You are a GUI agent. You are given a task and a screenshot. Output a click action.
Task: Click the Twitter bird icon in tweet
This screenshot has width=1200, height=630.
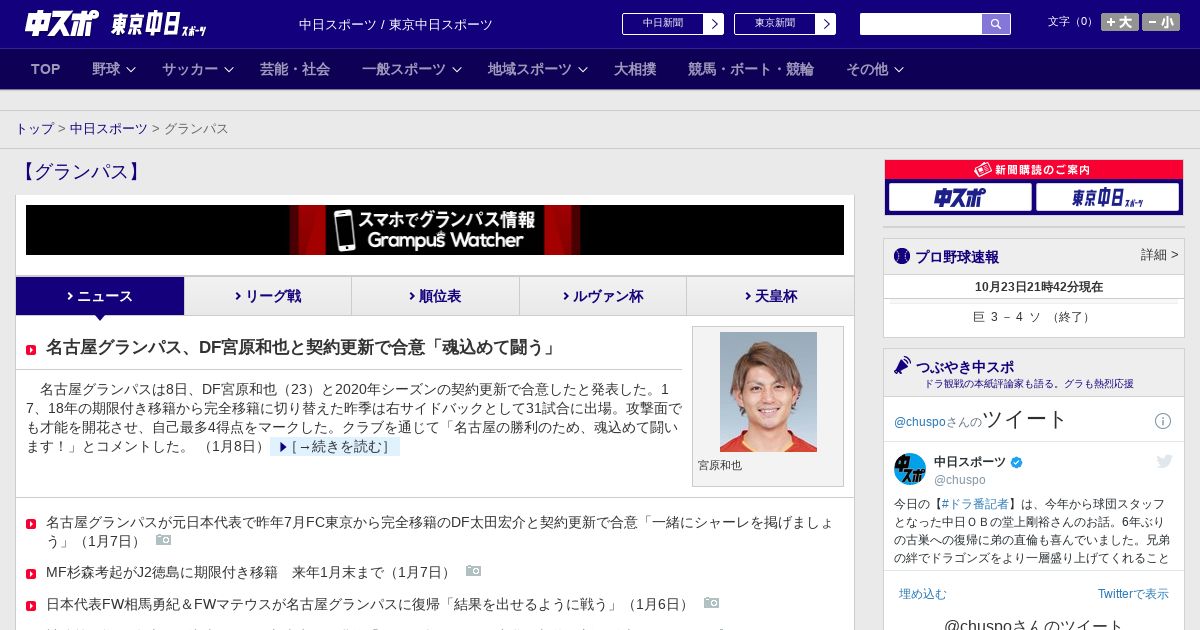1164,461
